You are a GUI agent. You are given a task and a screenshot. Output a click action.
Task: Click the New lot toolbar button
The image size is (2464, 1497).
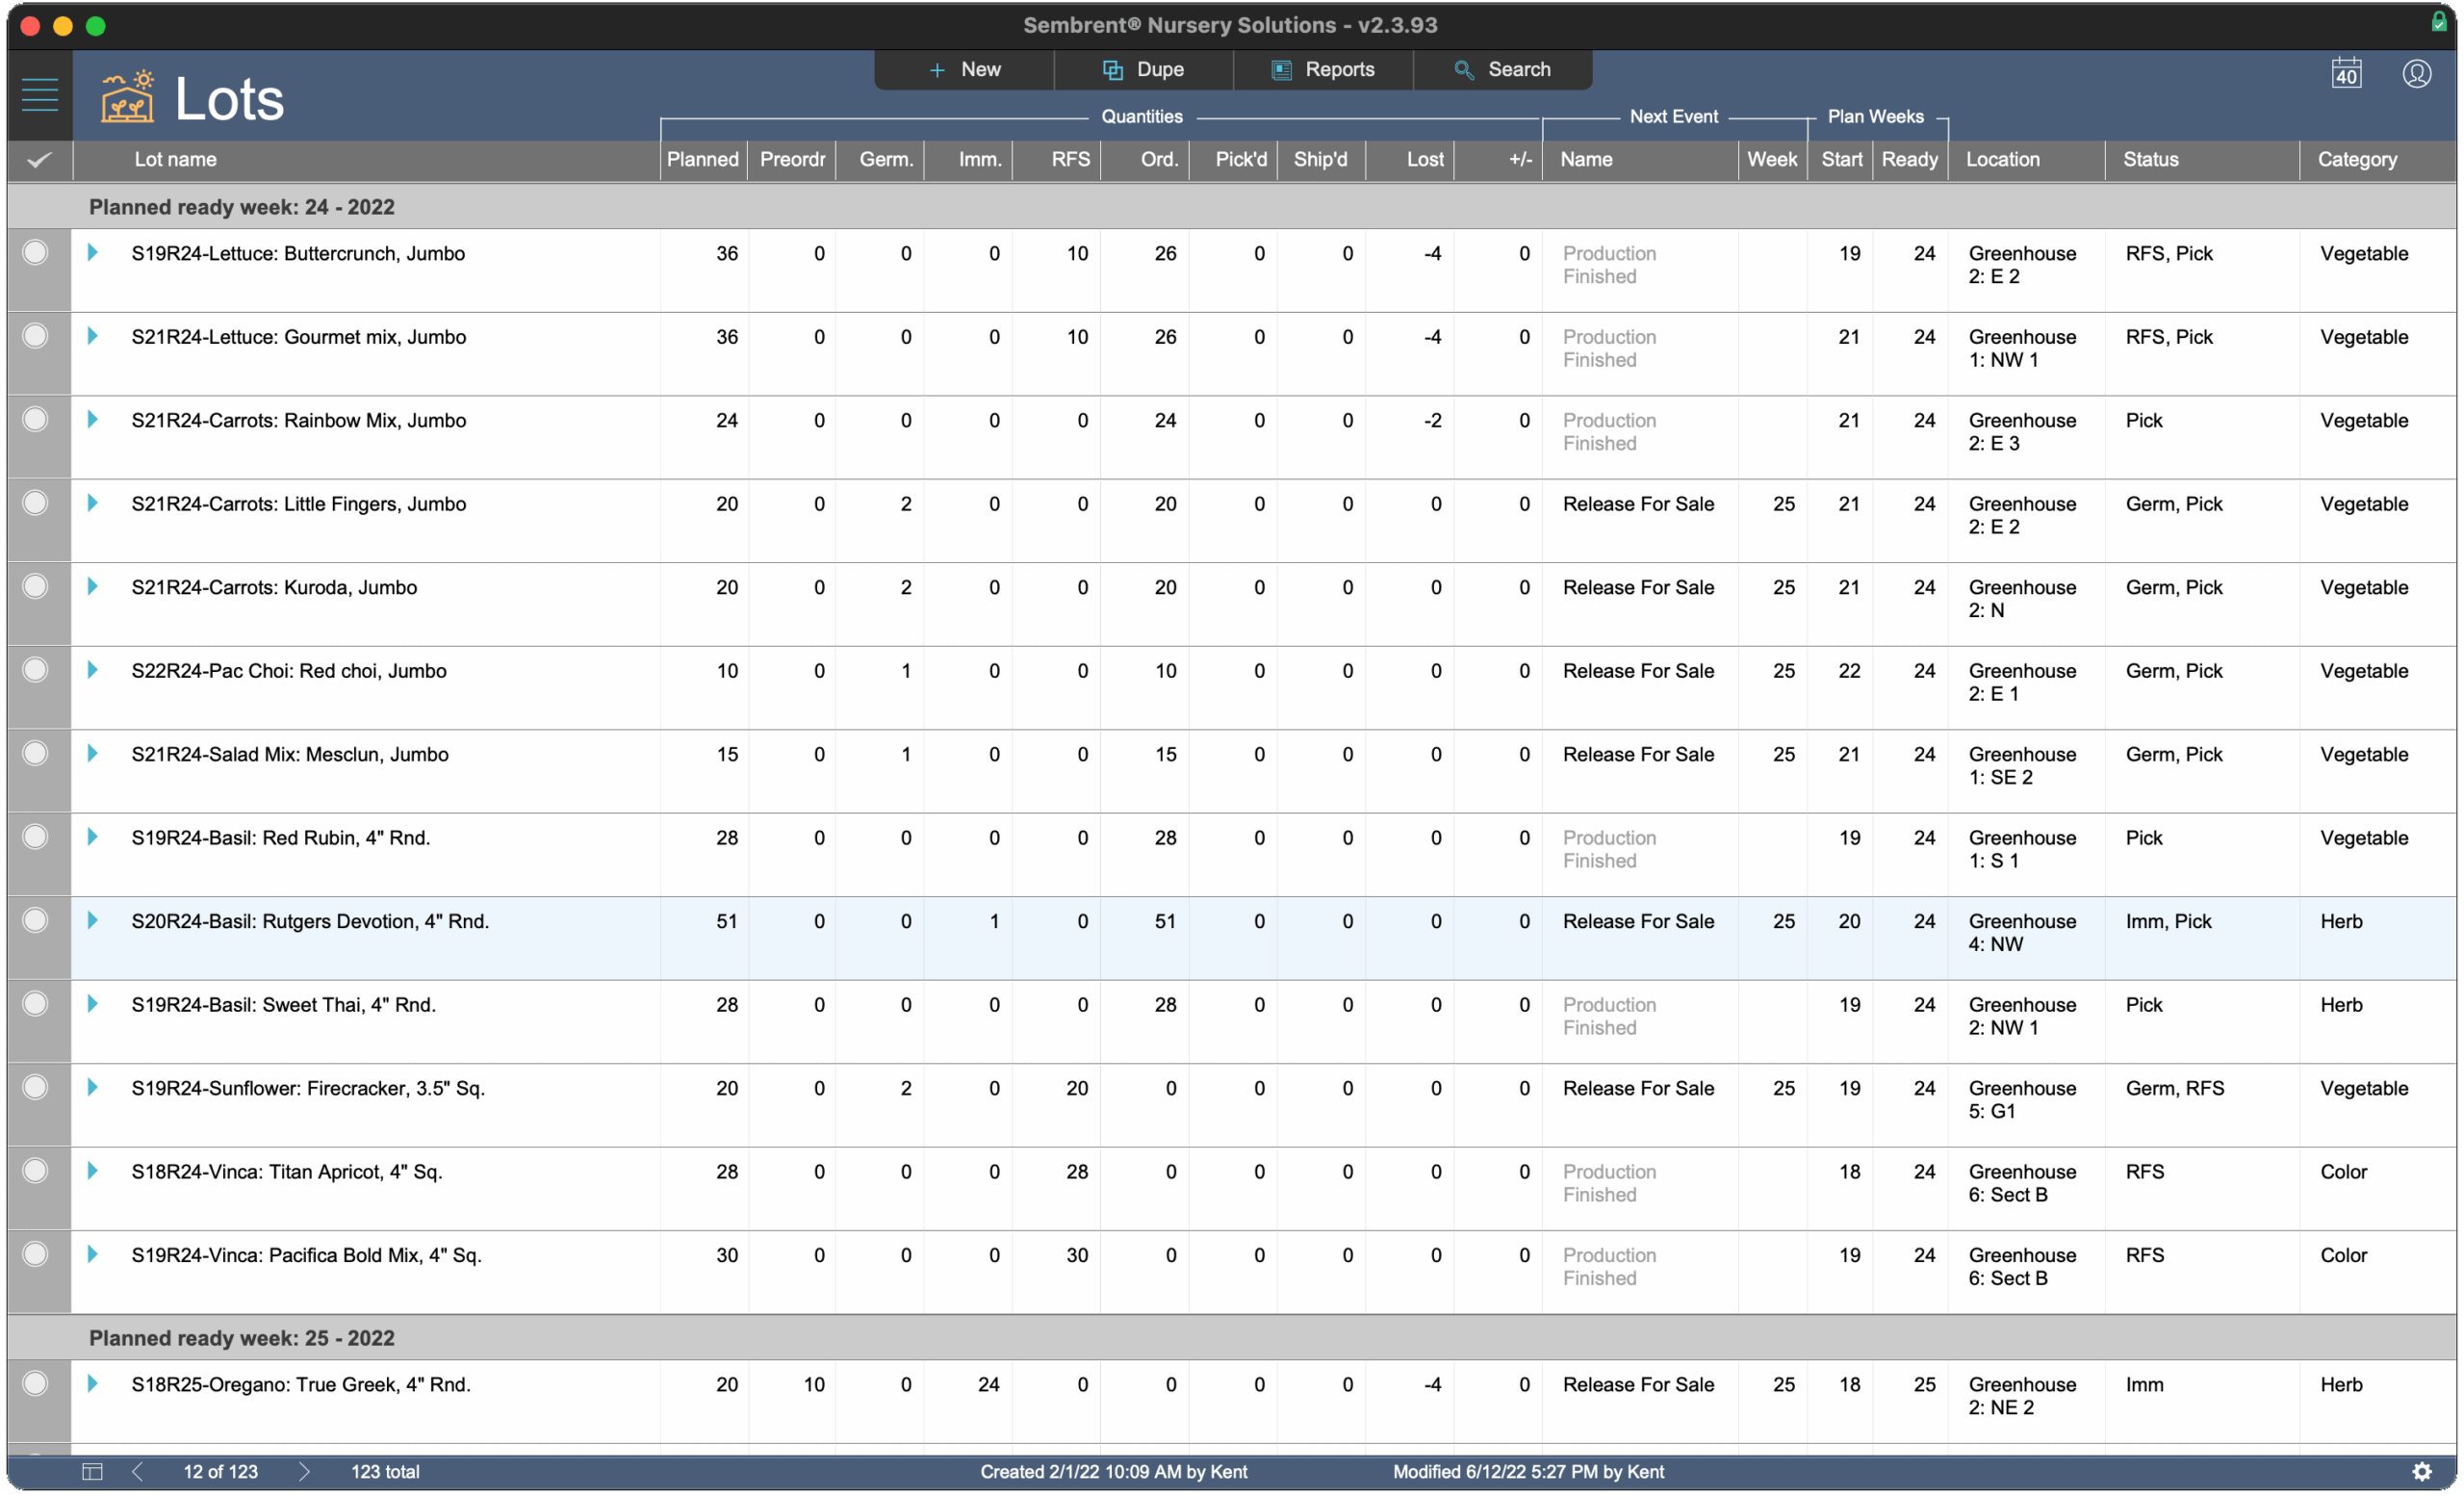pos(964,70)
